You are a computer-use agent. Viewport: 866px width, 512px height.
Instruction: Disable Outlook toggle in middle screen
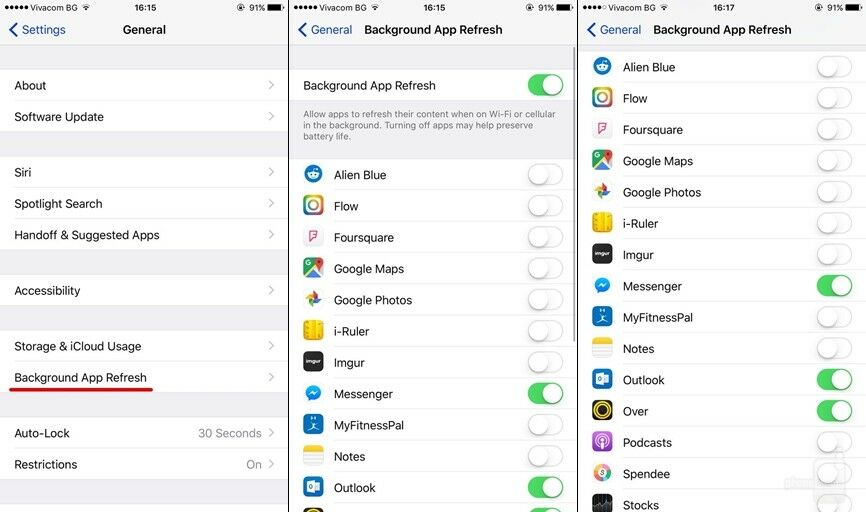click(x=545, y=488)
